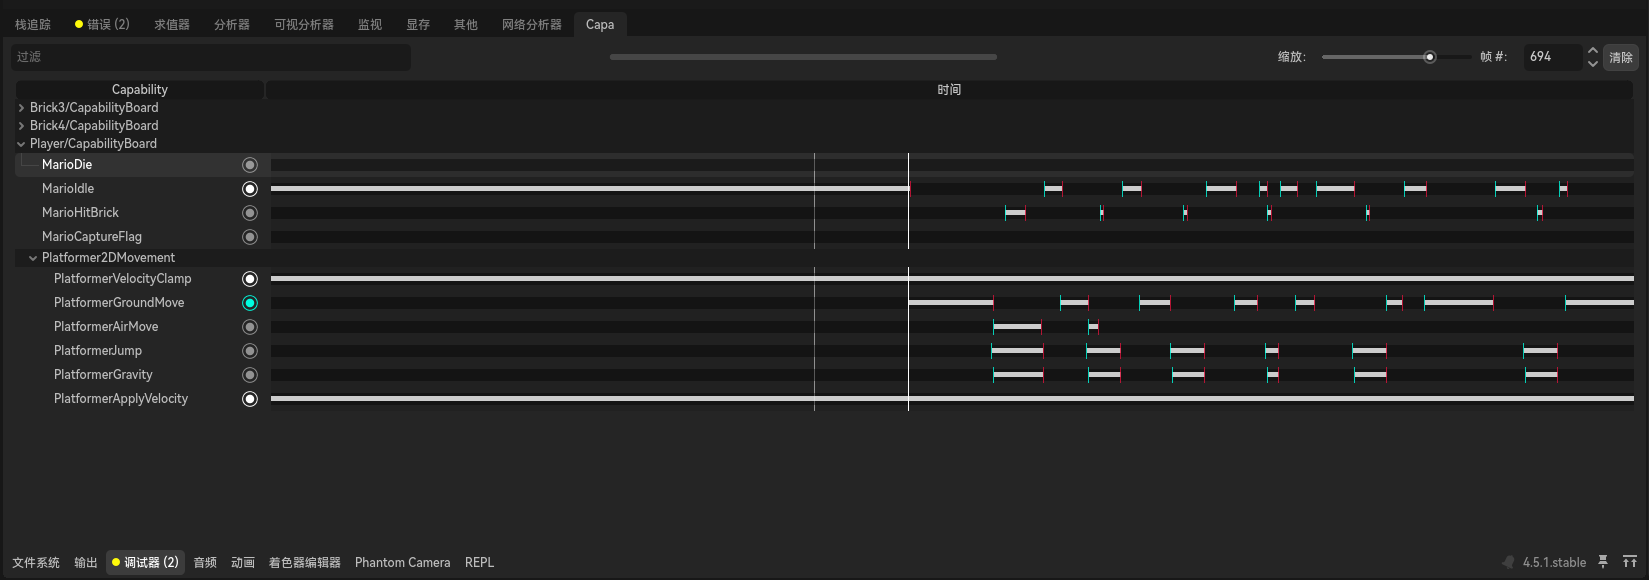Image resolution: width=1649 pixels, height=580 pixels.
Task: Toggle the 调试器 (2) bottom panel
Action: coord(146,563)
